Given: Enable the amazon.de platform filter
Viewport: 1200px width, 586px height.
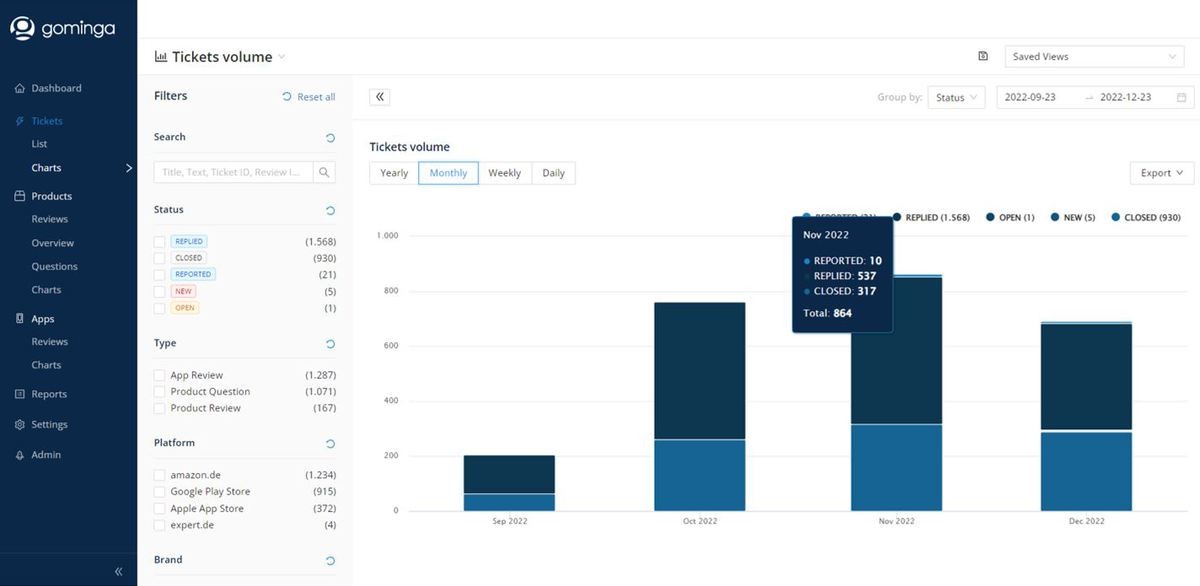Looking at the screenshot, I should pyautogui.click(x=160, y=475).
